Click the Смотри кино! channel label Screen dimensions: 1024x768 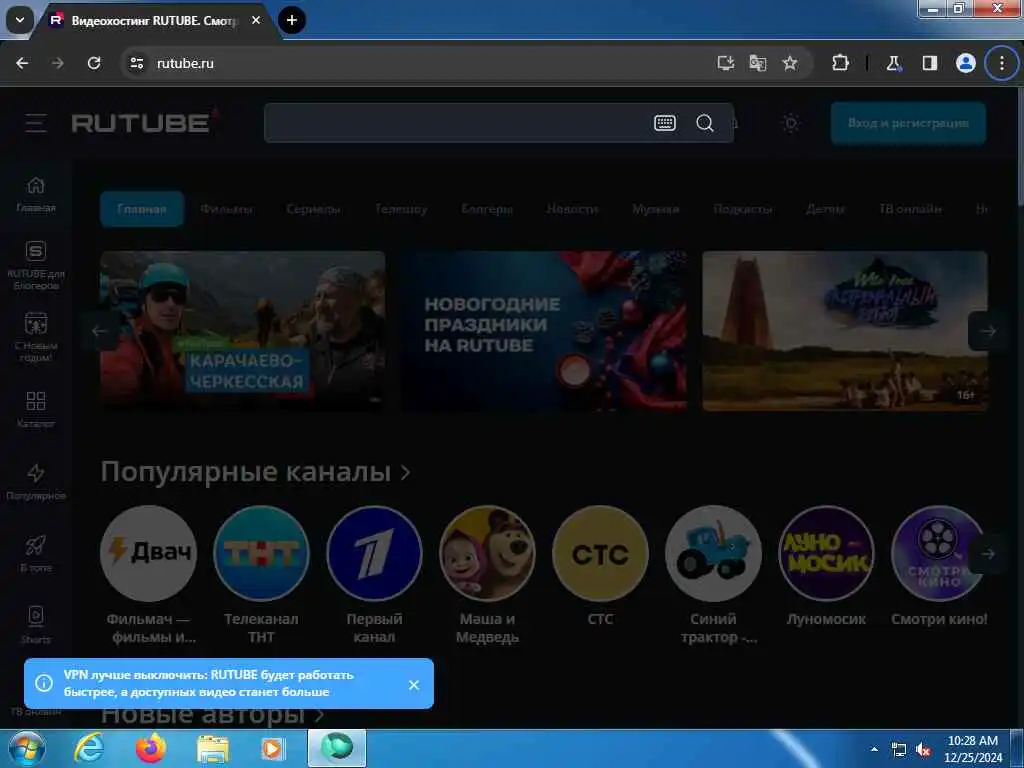tap(939, 619)
